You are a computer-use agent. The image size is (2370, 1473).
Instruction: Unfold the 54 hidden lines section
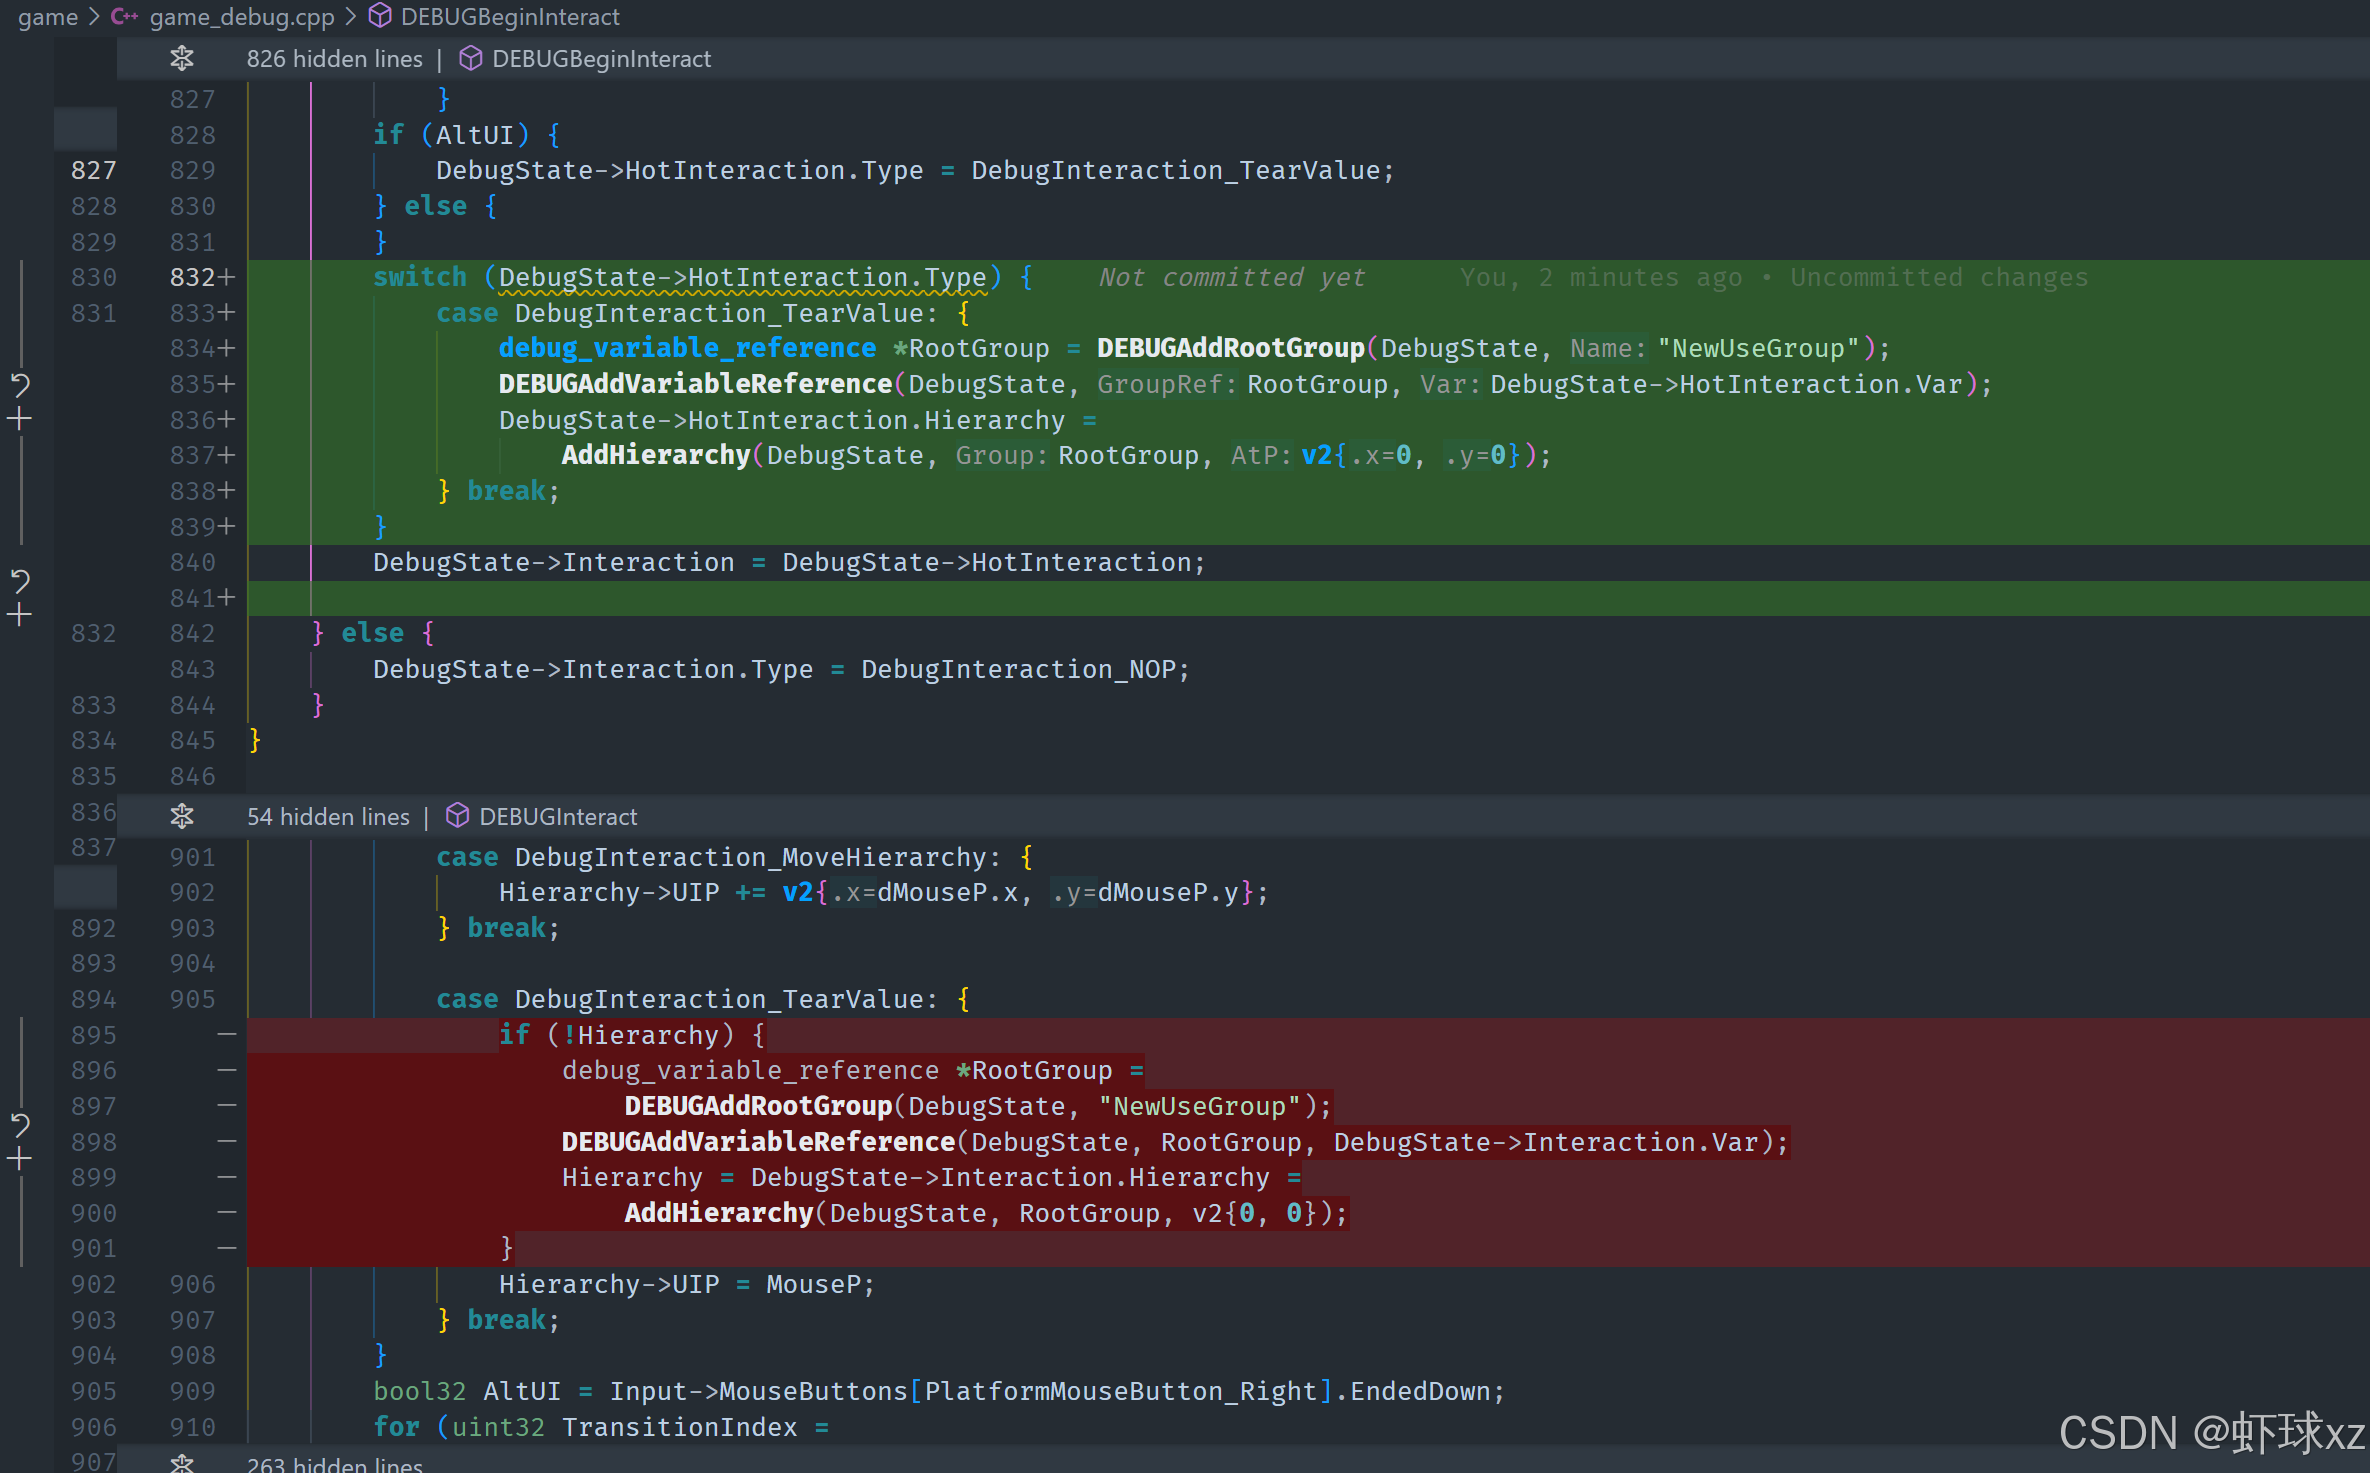click(x=182, y=816)
